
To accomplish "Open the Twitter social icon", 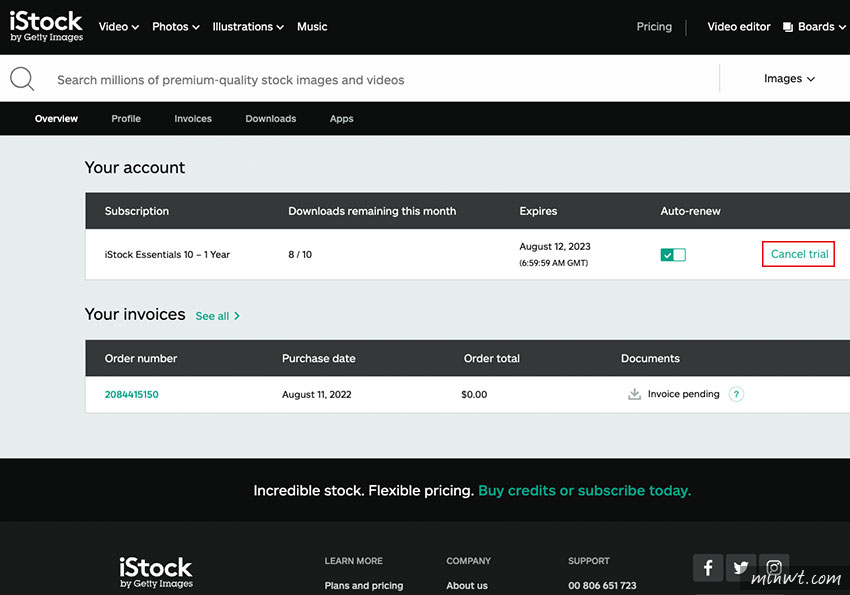I will pyautogui.click(x=740, y=567).
